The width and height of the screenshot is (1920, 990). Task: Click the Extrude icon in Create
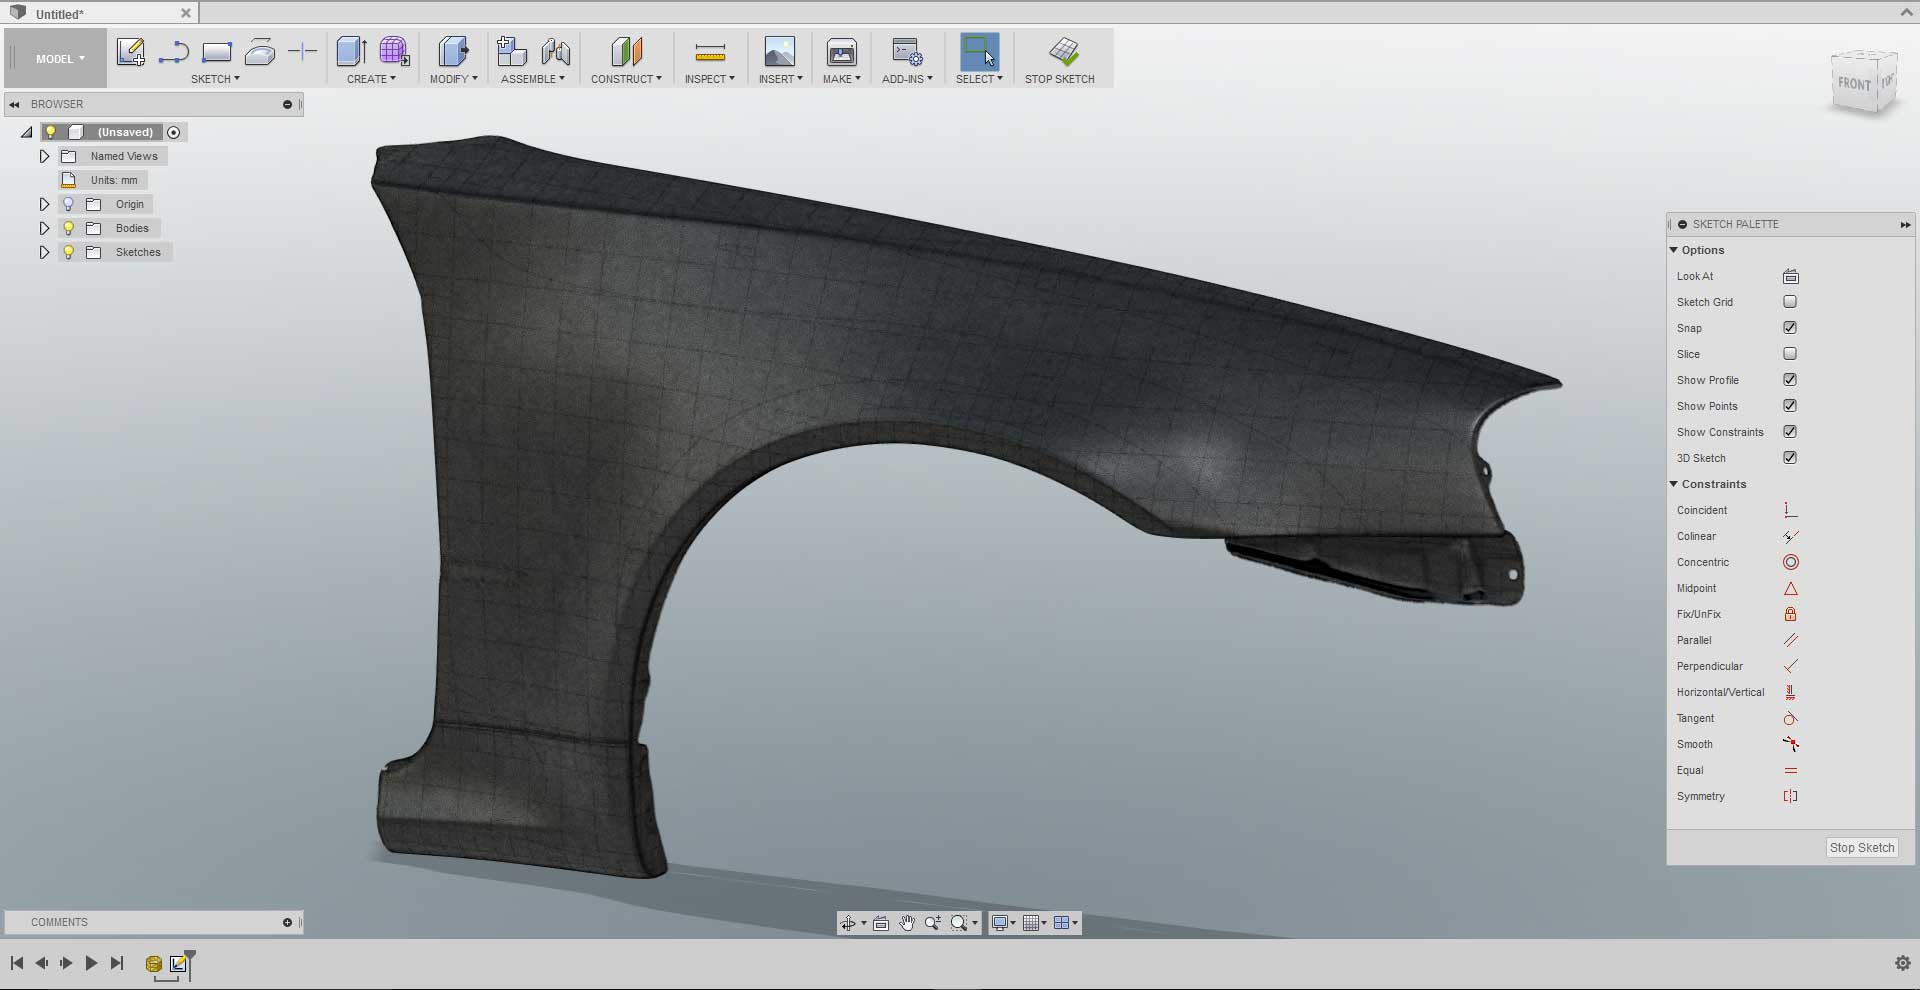(x=352, y=52)
